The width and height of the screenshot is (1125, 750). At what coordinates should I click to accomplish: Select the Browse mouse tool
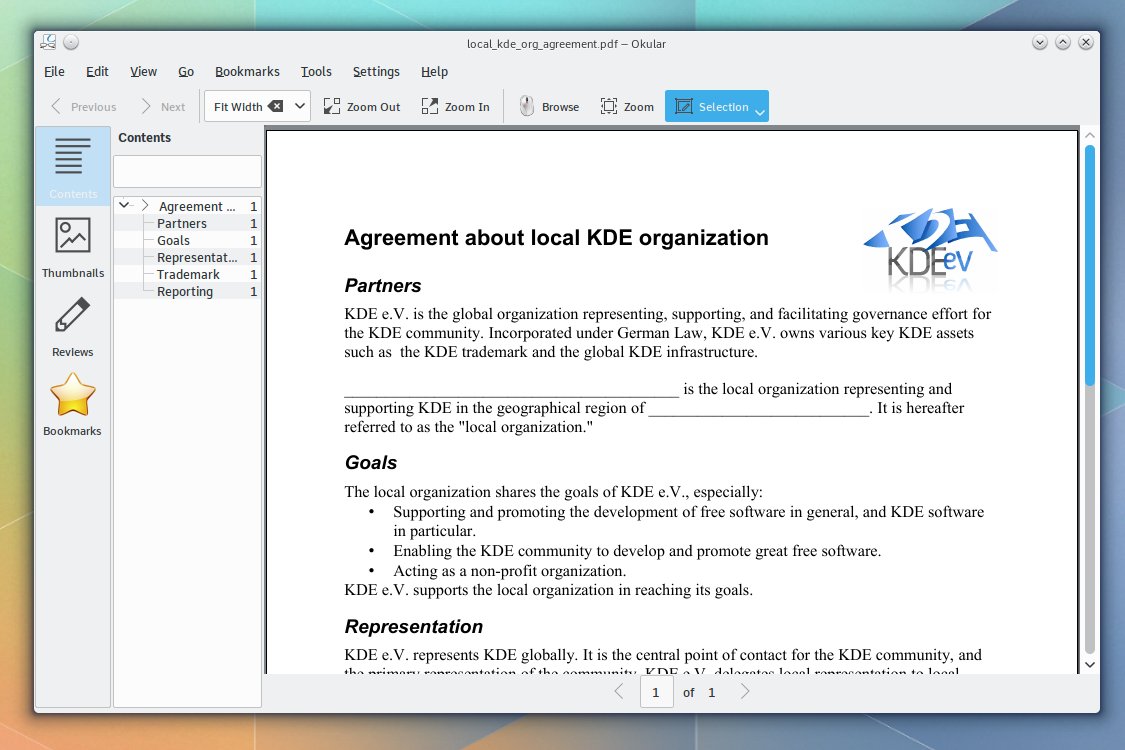(x=550, y=106)
